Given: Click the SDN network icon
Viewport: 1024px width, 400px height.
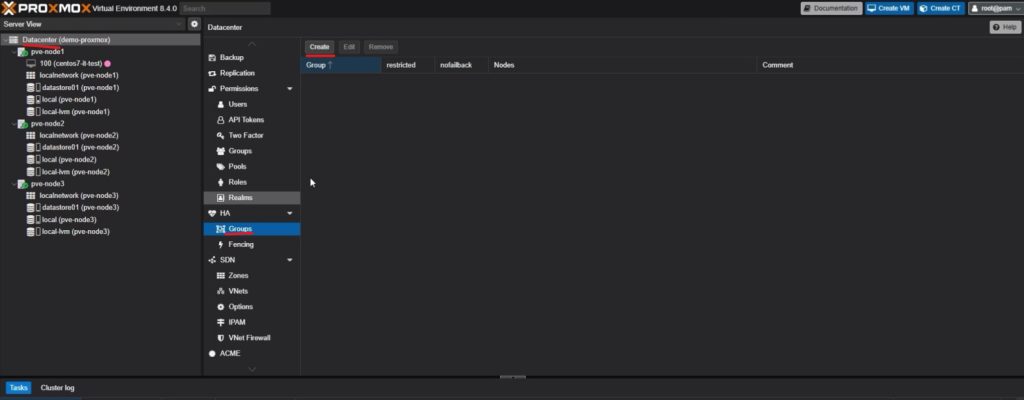Looking at the screenshot, I should [212, 260].
